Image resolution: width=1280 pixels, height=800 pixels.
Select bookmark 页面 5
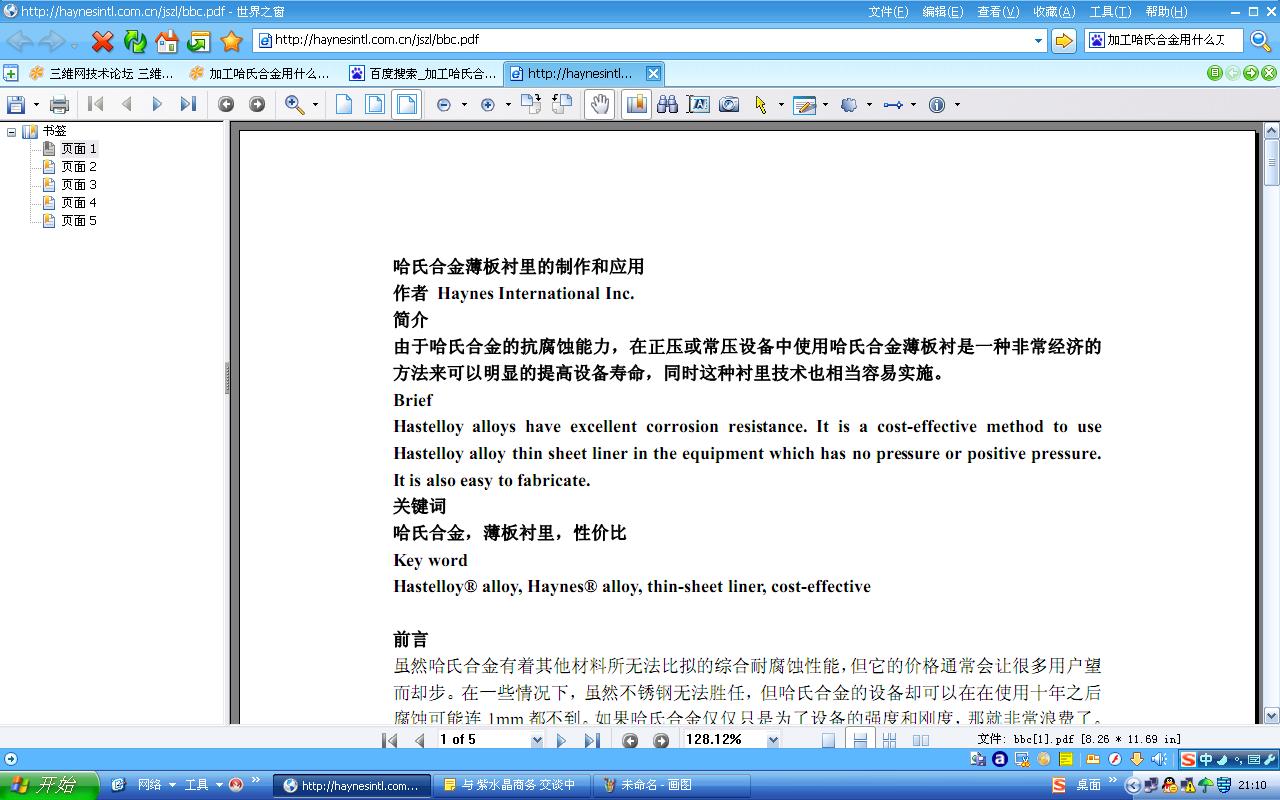click(79, 220)
